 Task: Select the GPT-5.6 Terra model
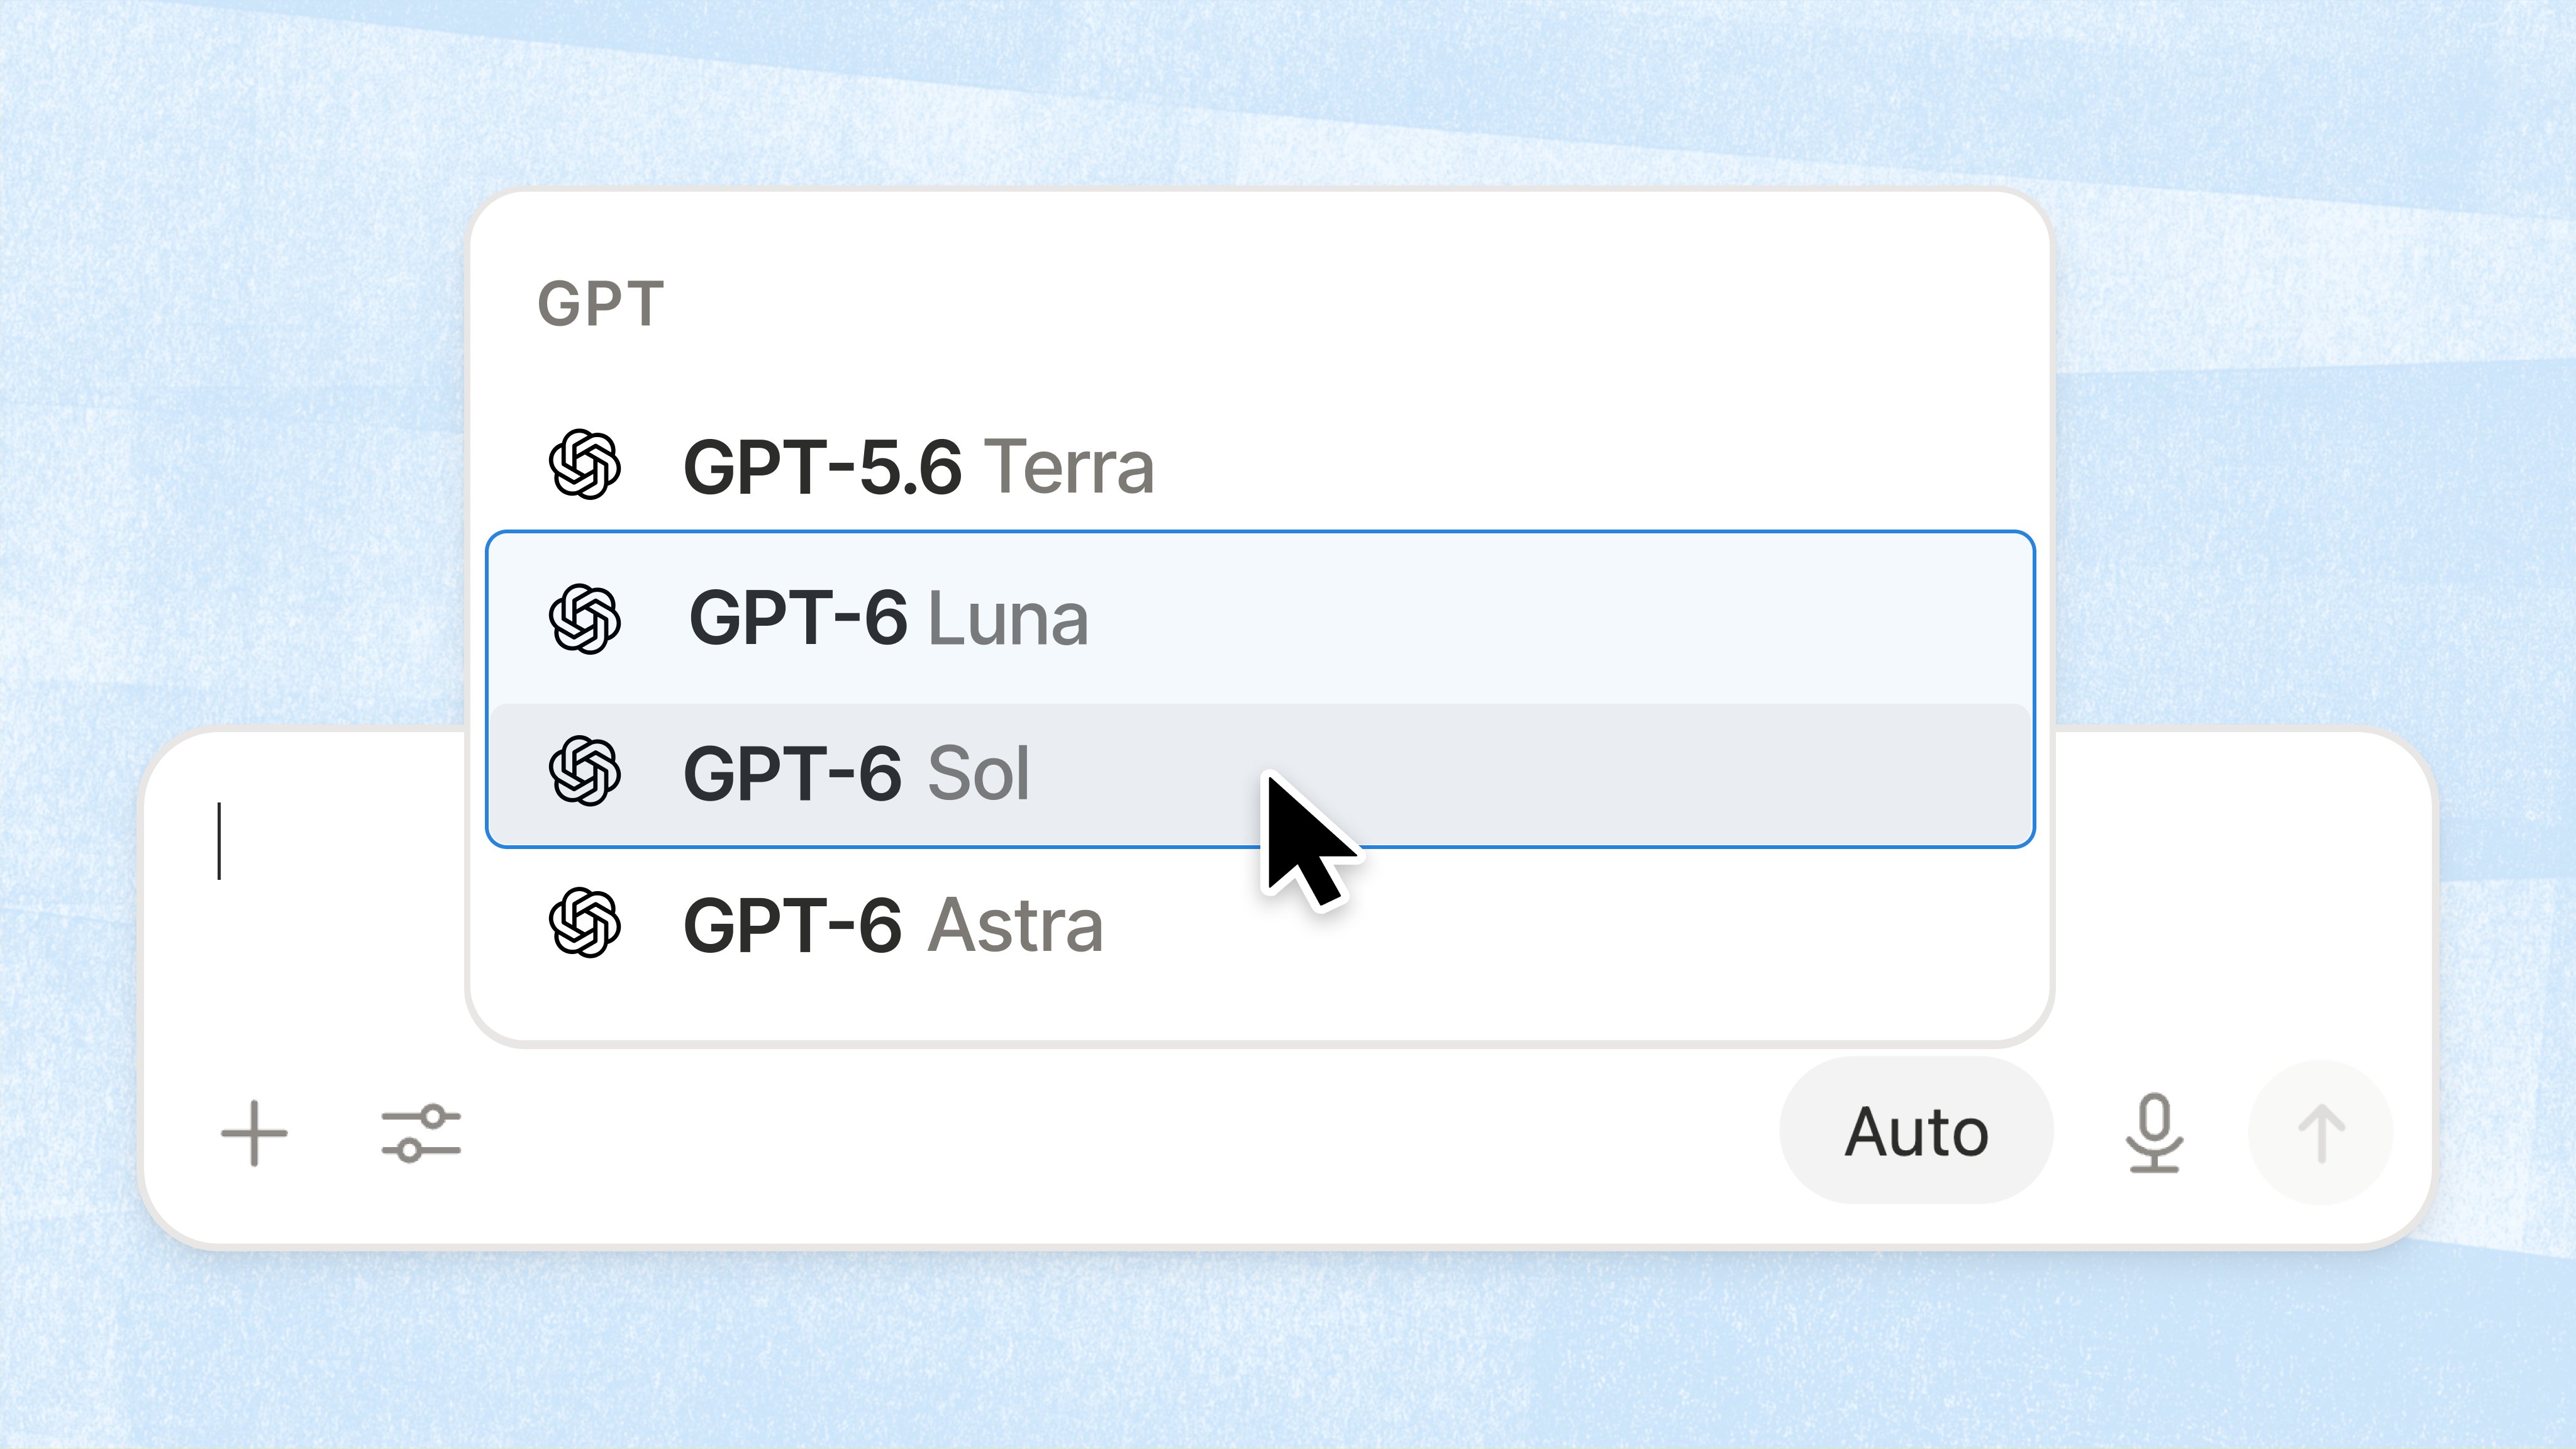coord(1260,466)
